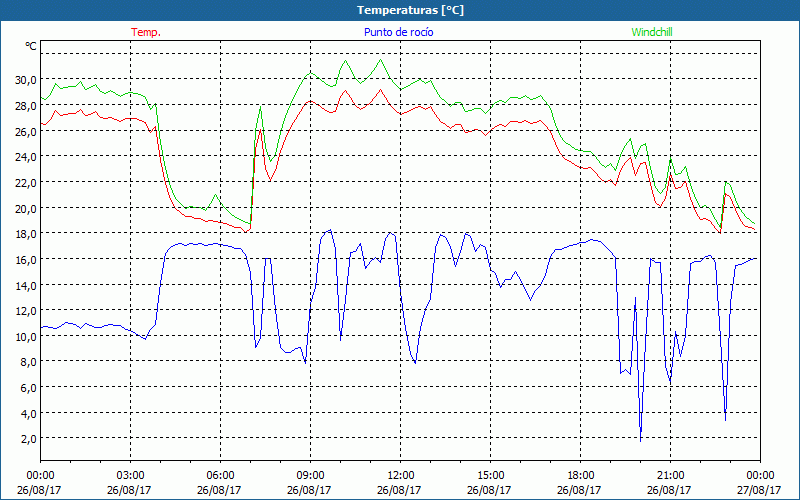
Task: Click the 15:00 time axis label
Action: click(490, 476)
